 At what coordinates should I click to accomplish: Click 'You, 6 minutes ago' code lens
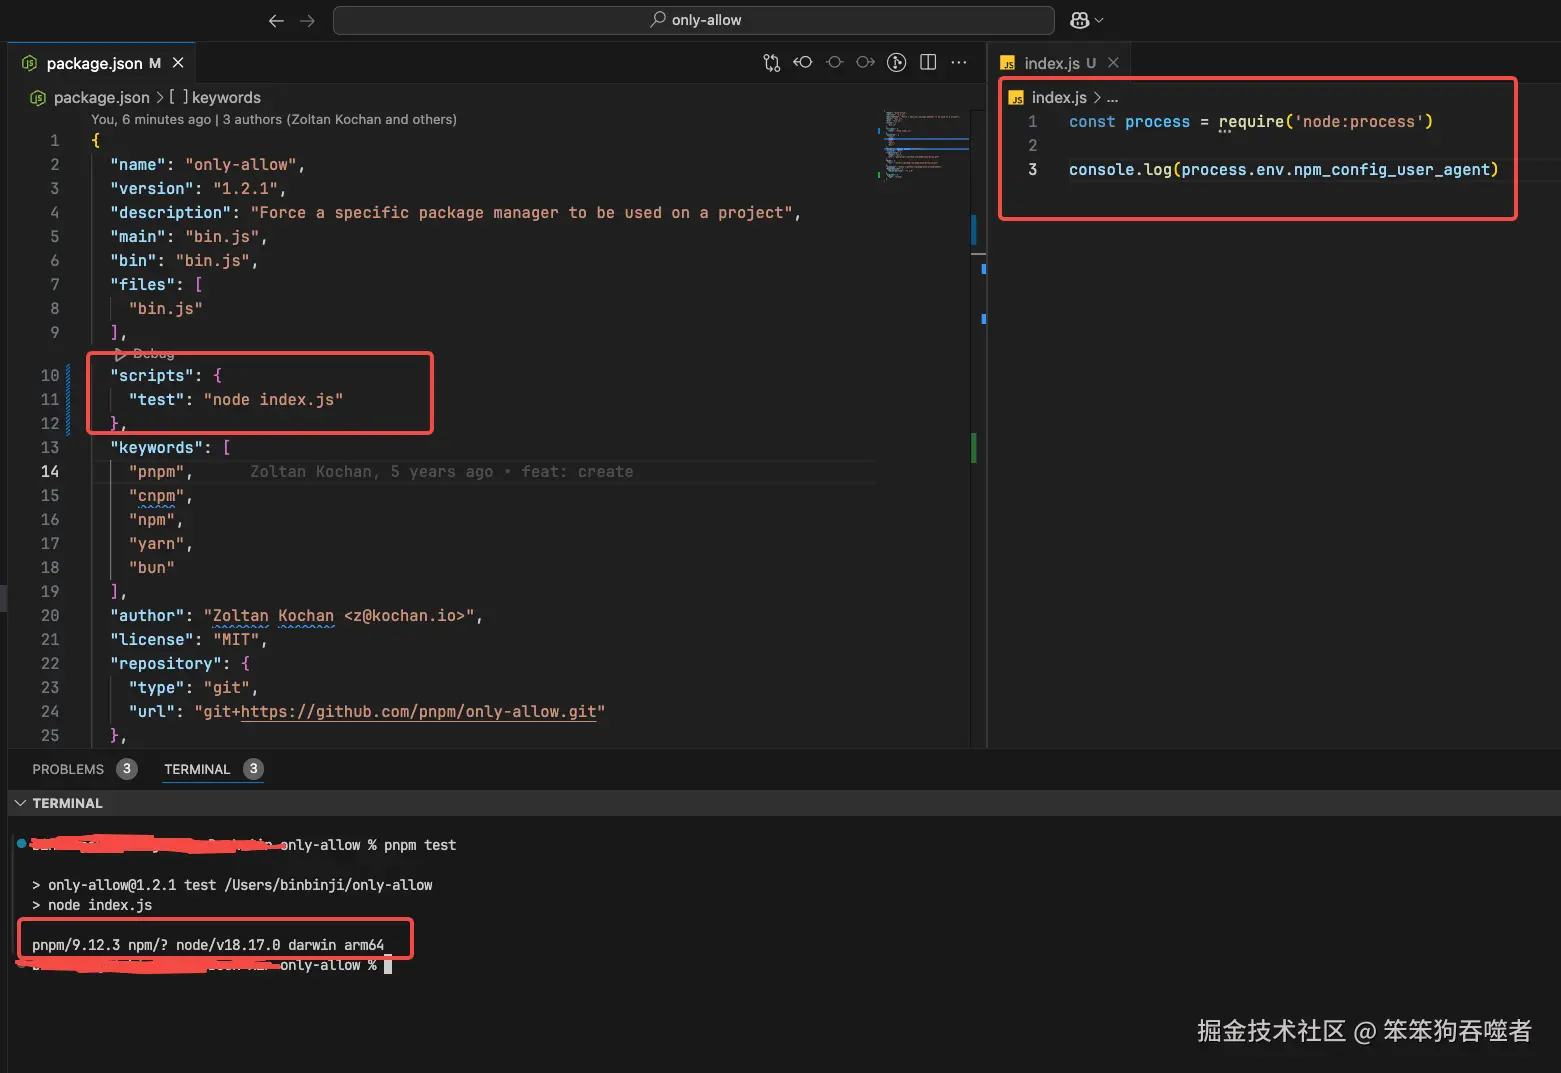tap(151, 119)
